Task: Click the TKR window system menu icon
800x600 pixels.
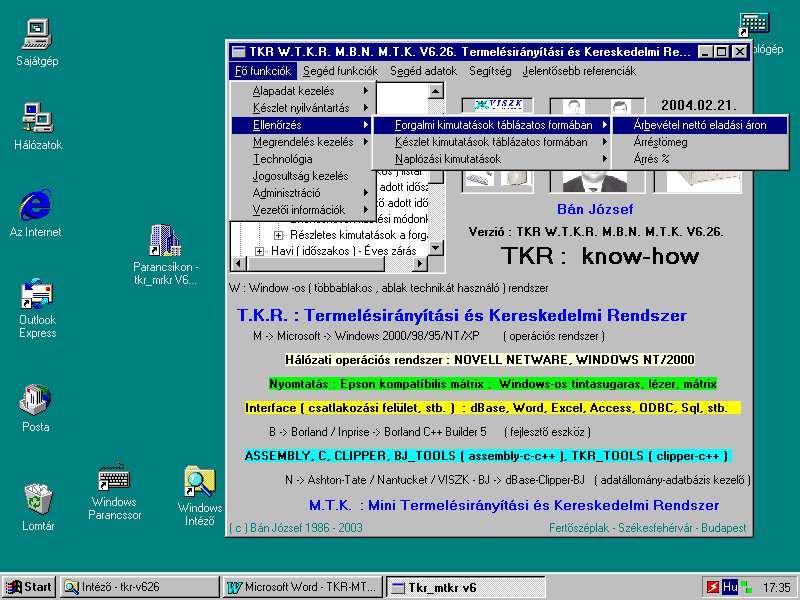Action: tap(238, 52)
